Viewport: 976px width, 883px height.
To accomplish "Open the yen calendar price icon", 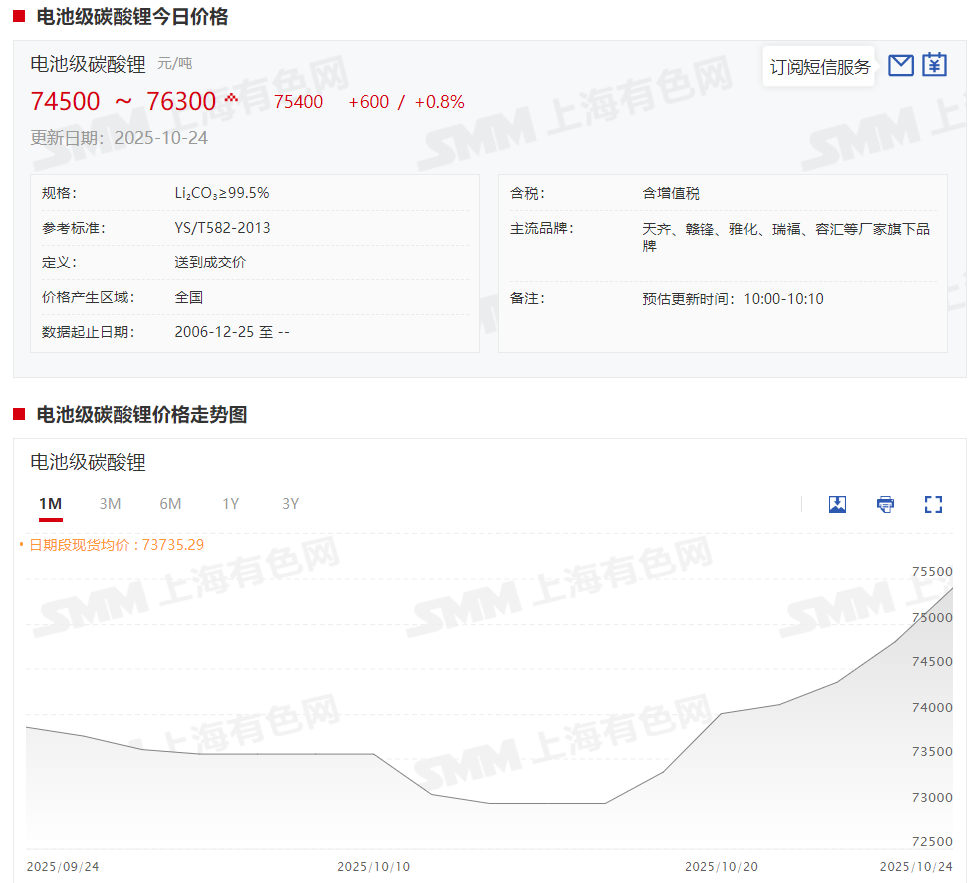I will point(934,66).
